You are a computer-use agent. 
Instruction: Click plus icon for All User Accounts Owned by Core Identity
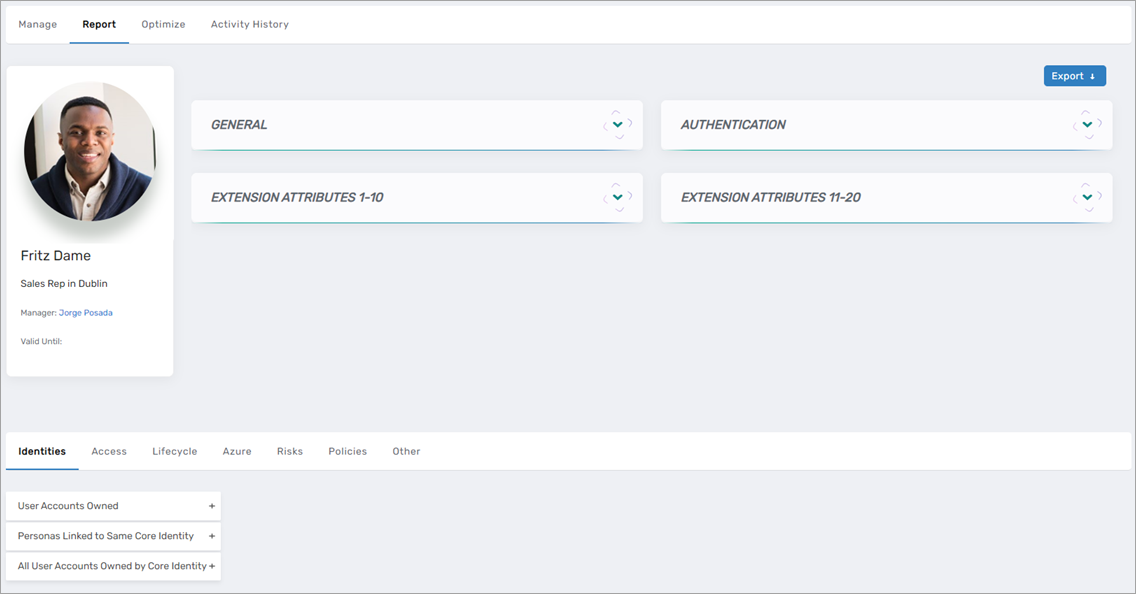coord(211,566)
